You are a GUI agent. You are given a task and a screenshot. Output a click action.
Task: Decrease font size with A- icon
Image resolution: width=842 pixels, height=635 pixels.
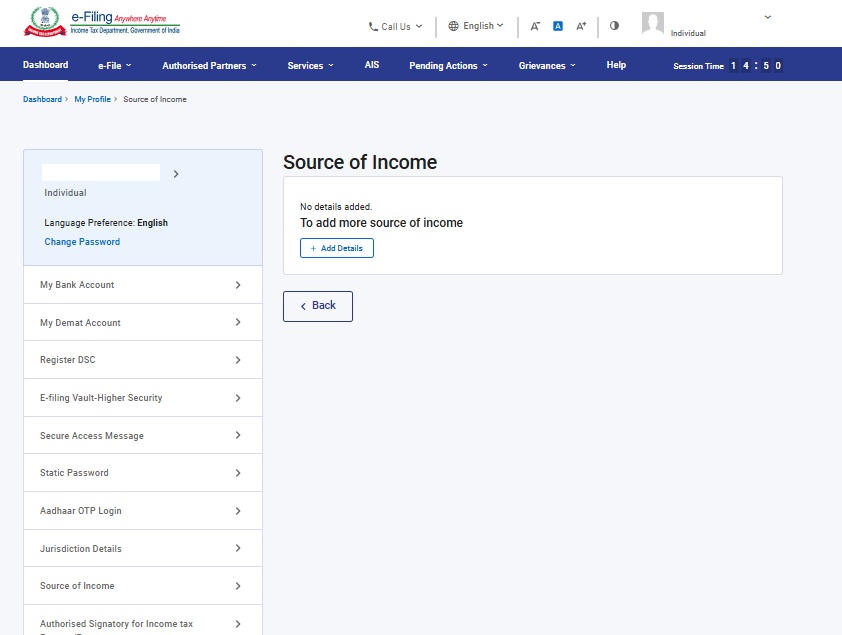click(x=535, y=26)
